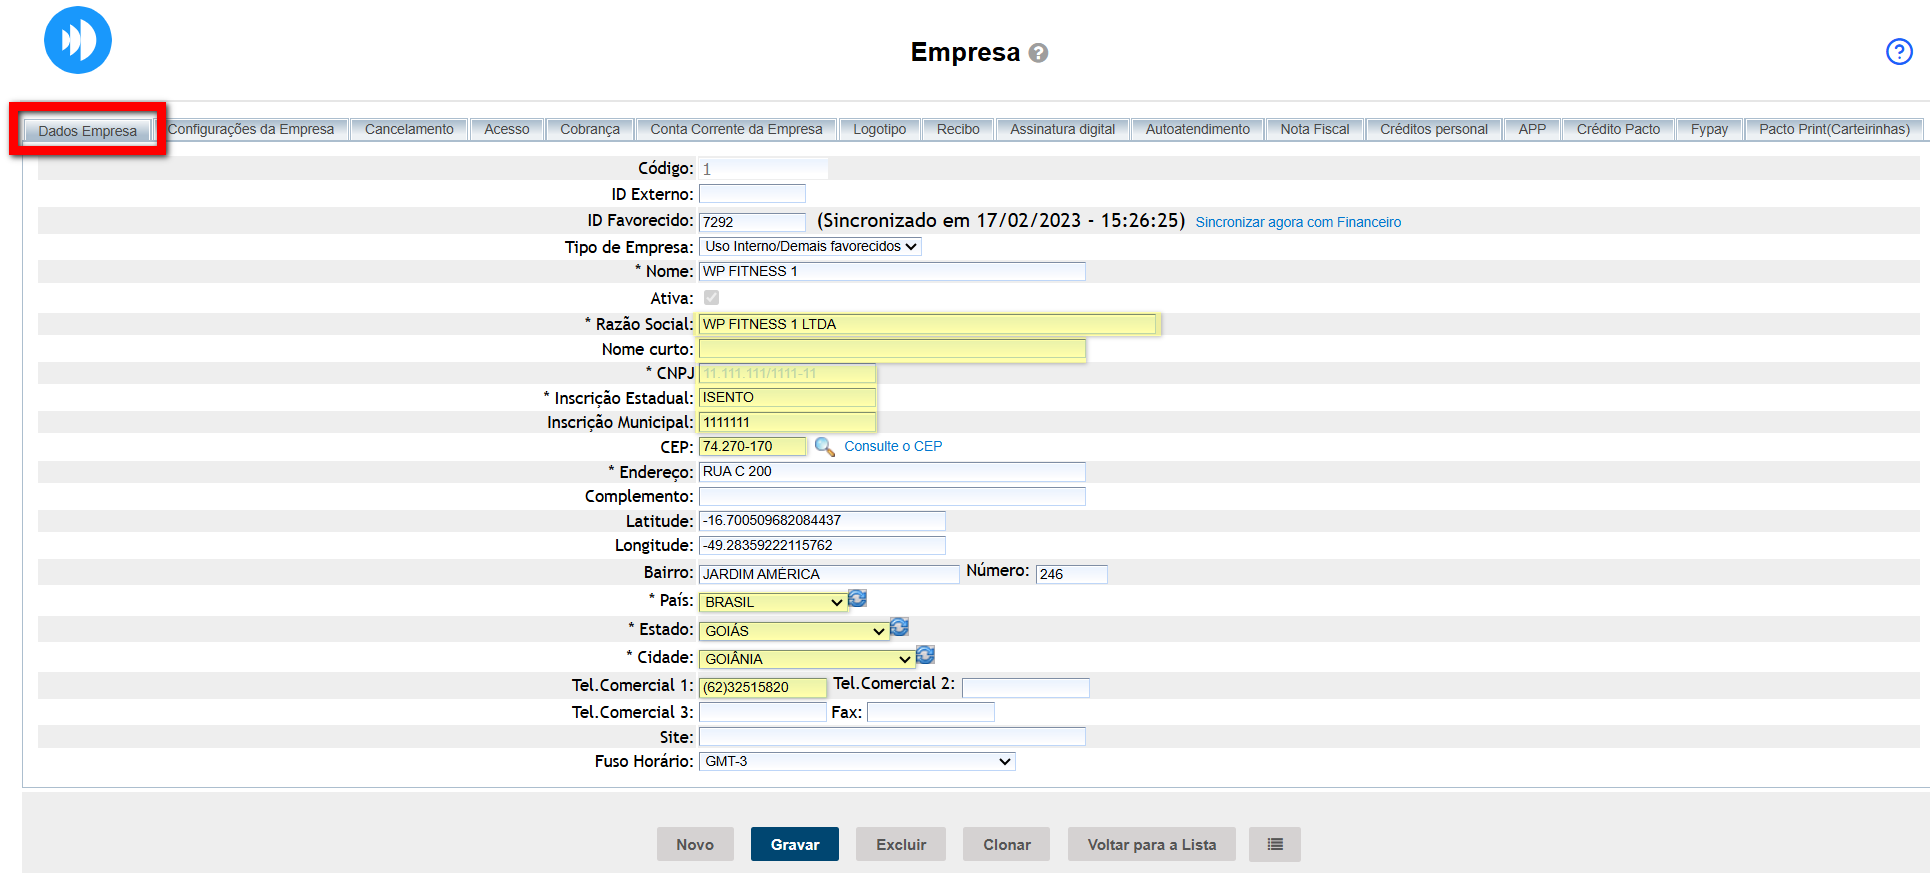The width and height of the screenshot is (1930, 873).
Task: Click Sincronizar agora com Financeiro link
Action: pos(1297,222)
